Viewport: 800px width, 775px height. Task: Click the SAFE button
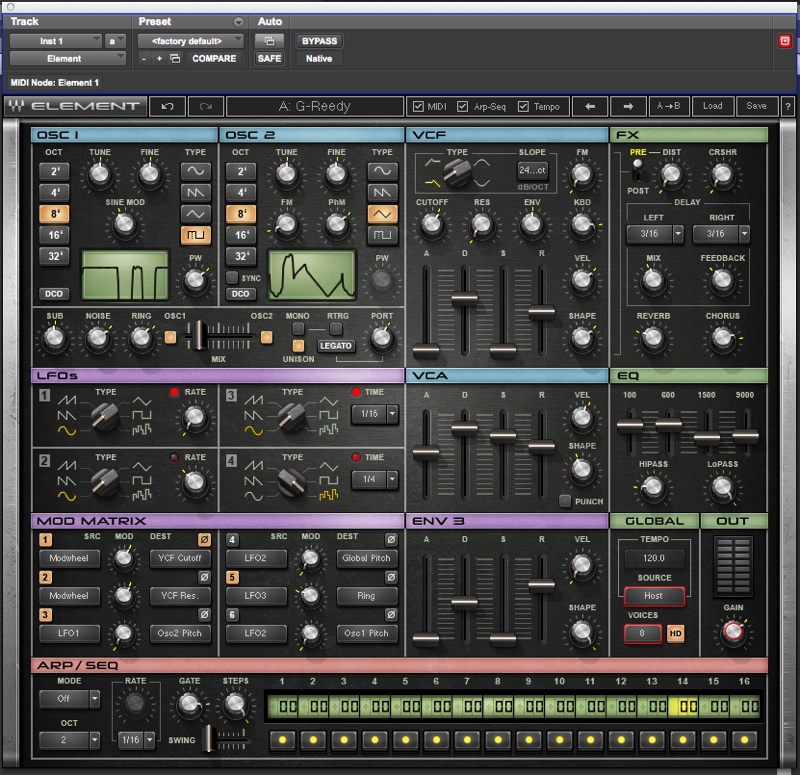point(269,59)
